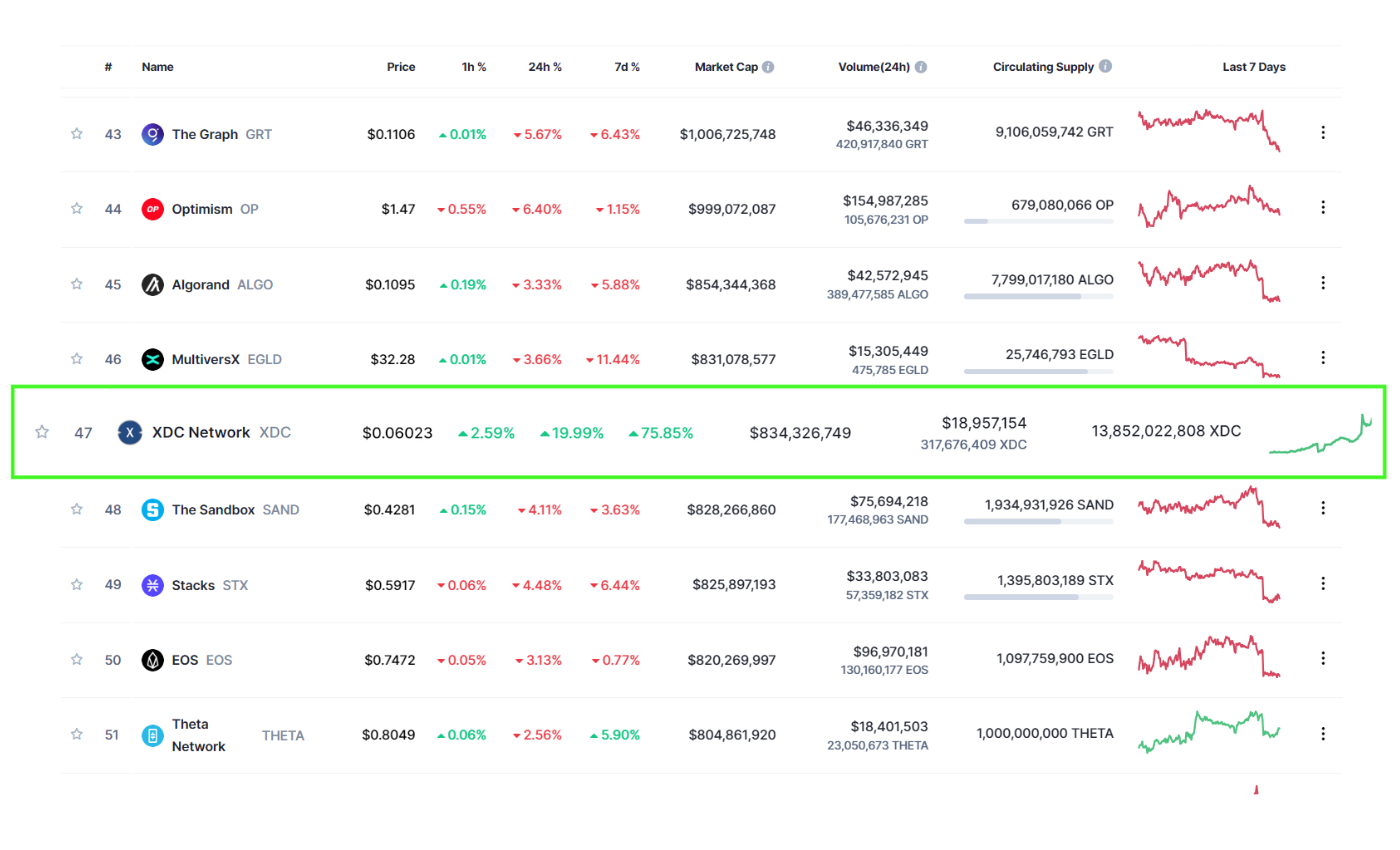Sort by the Name column header
The height and width of the screenshot is (850, 1400).
(157, 67)
